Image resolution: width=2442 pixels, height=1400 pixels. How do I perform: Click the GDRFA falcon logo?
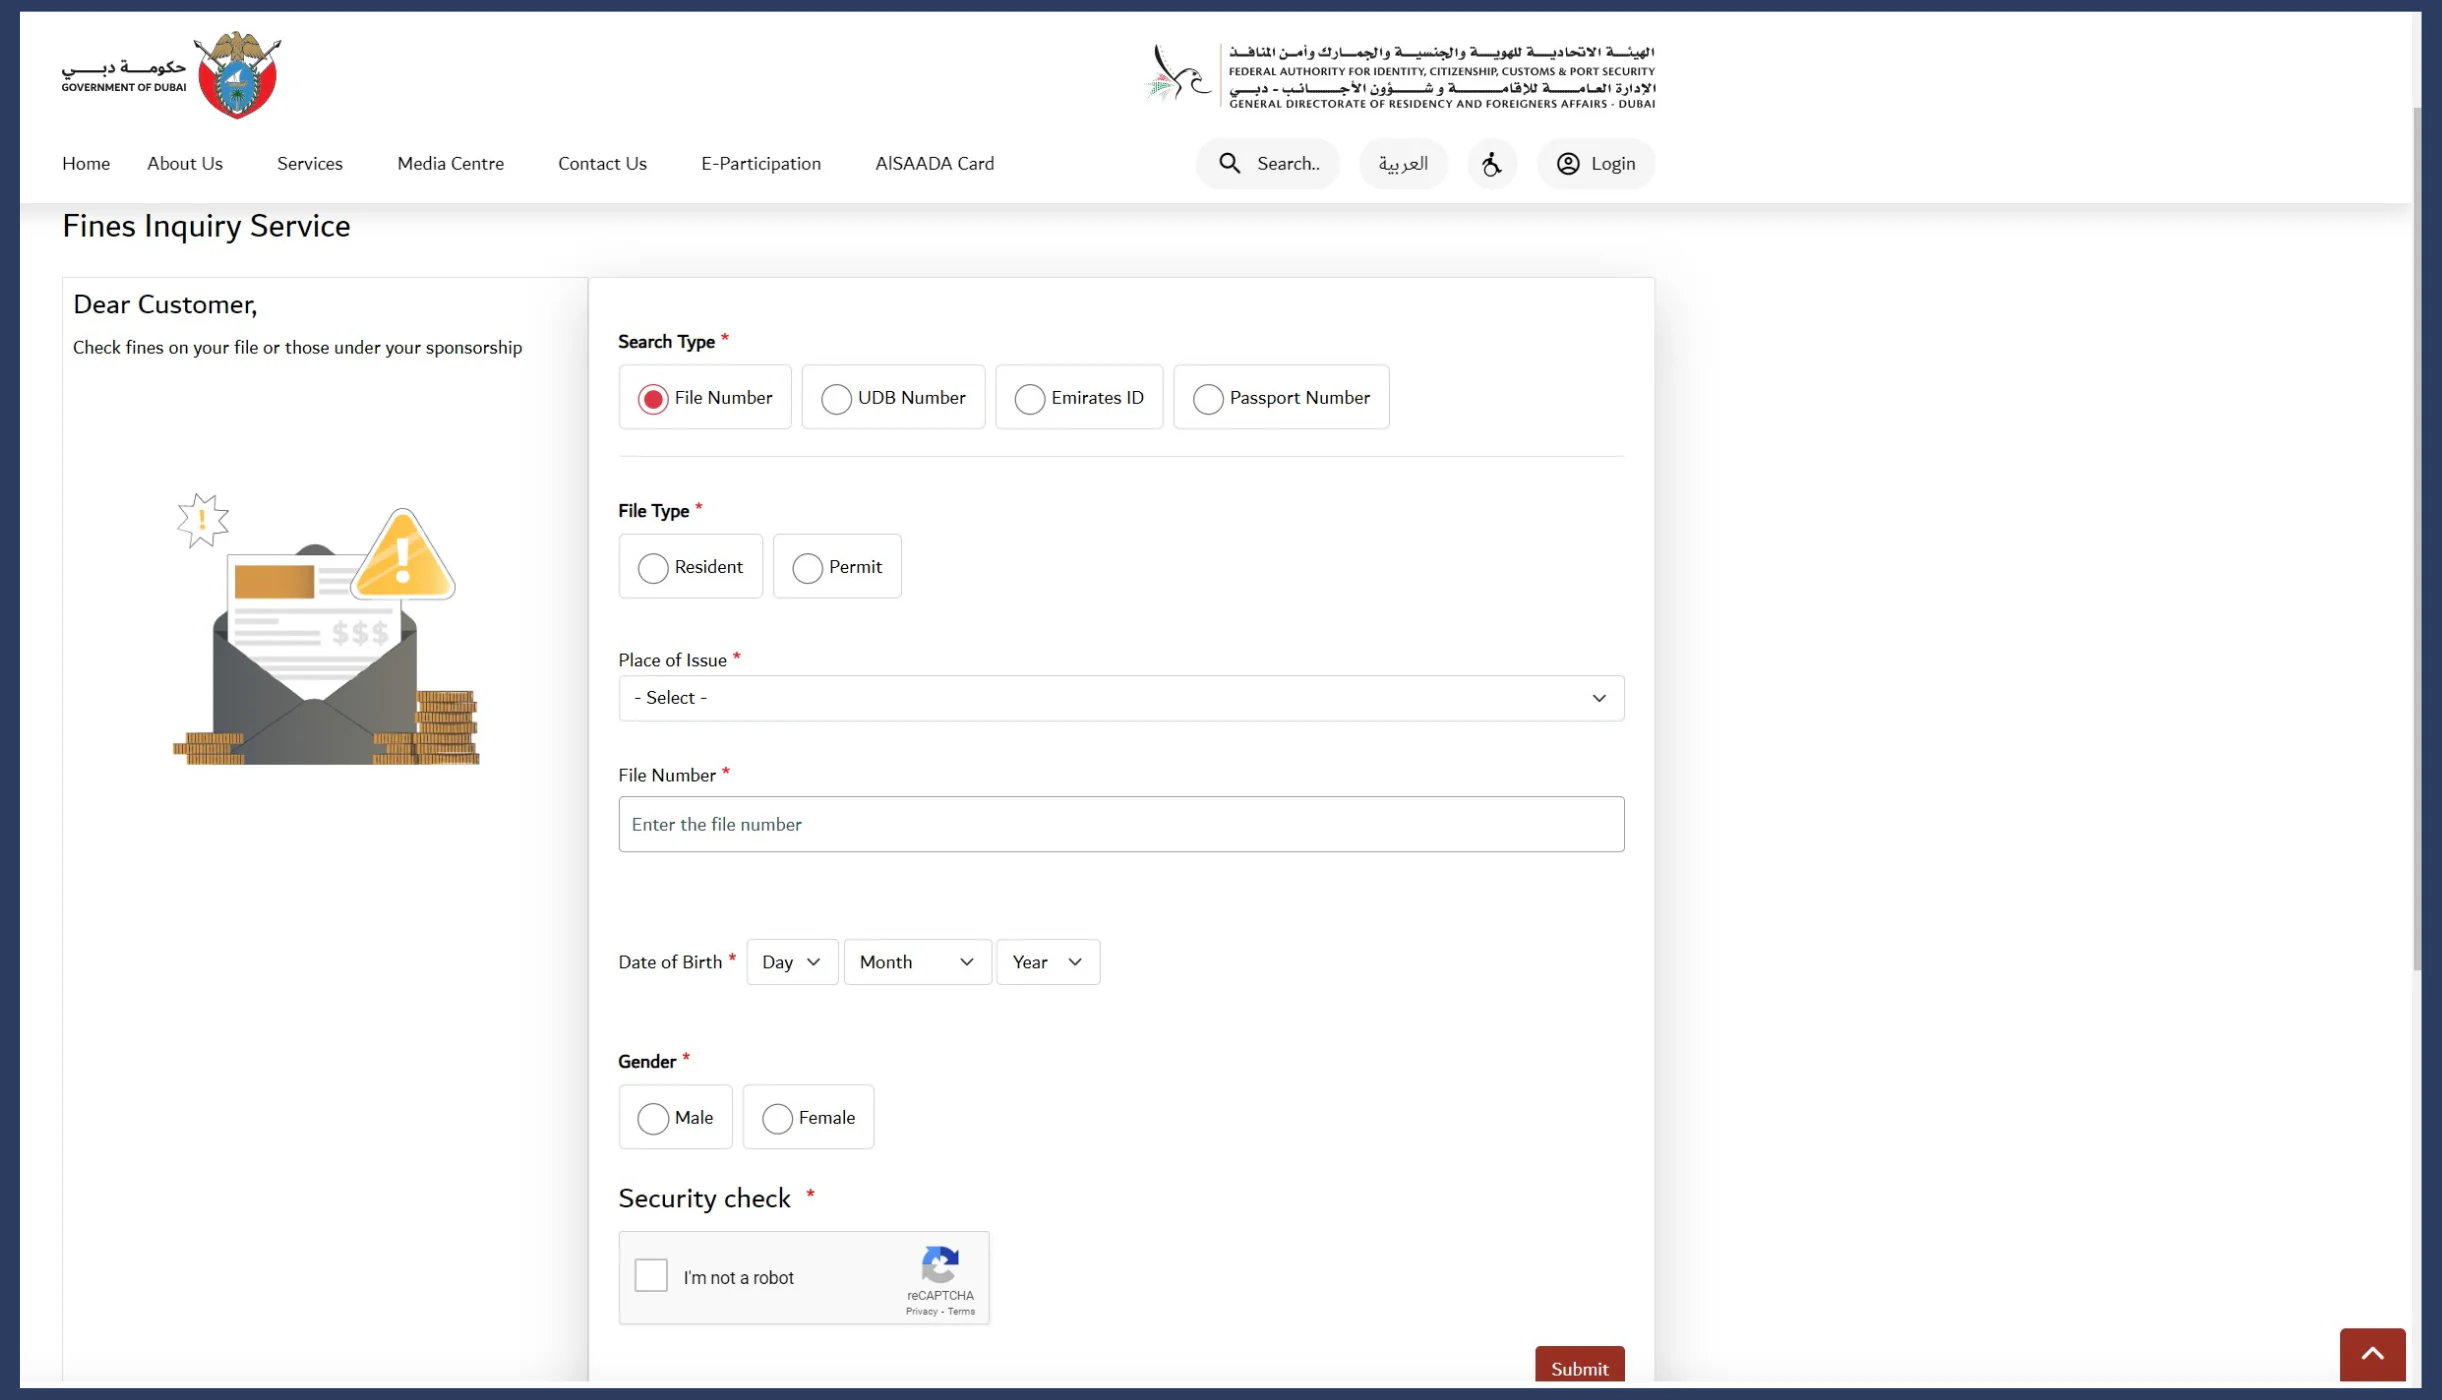(1176, 74)
